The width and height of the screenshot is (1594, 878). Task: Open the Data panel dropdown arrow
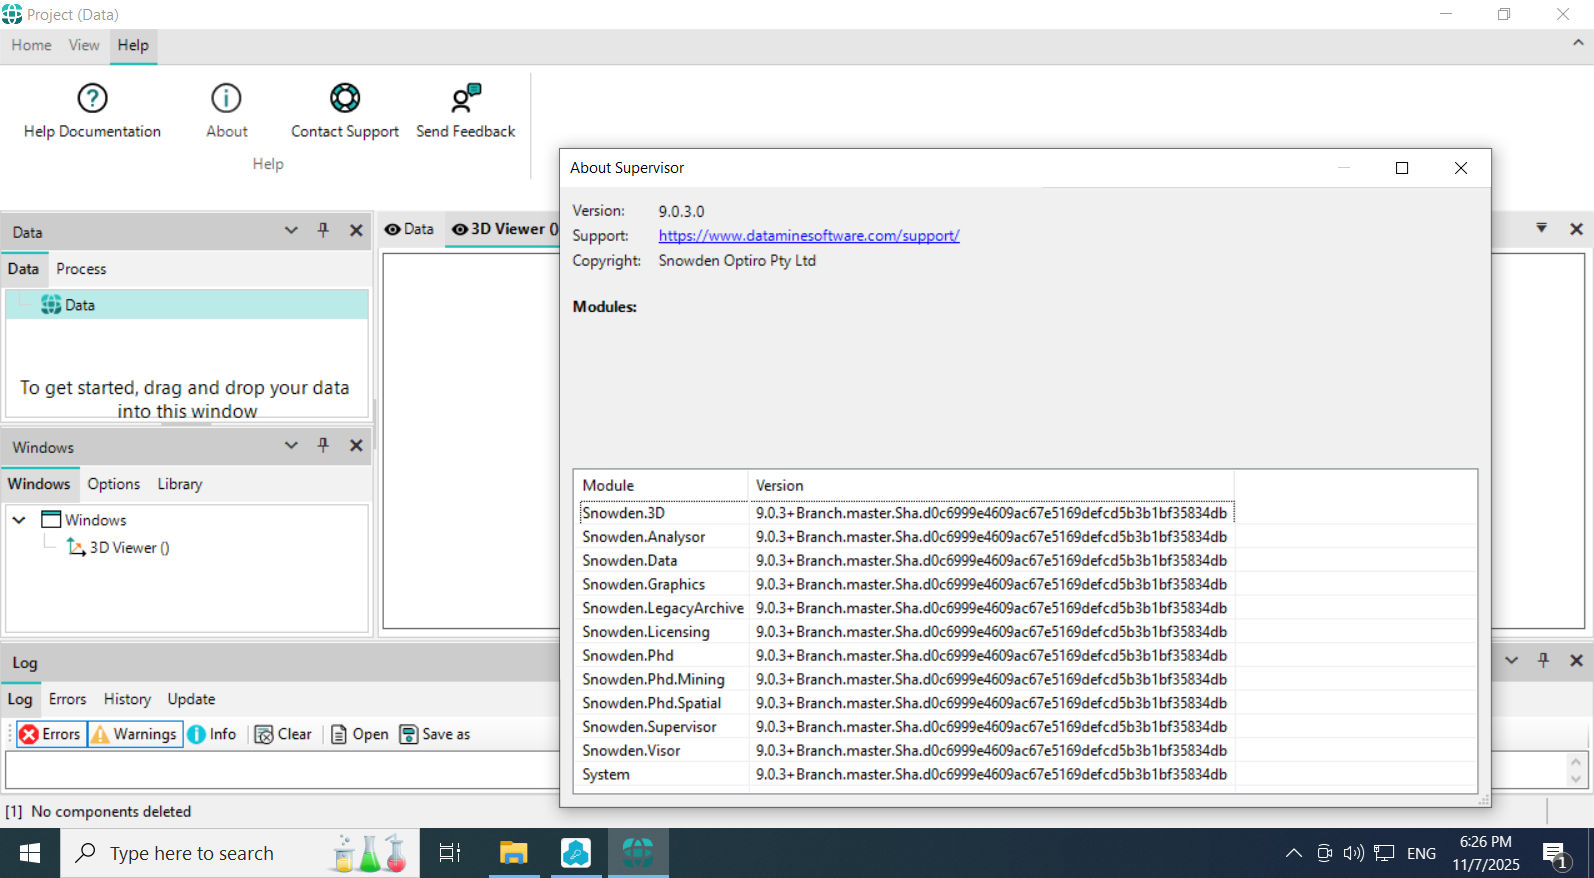tap(291, 231)
